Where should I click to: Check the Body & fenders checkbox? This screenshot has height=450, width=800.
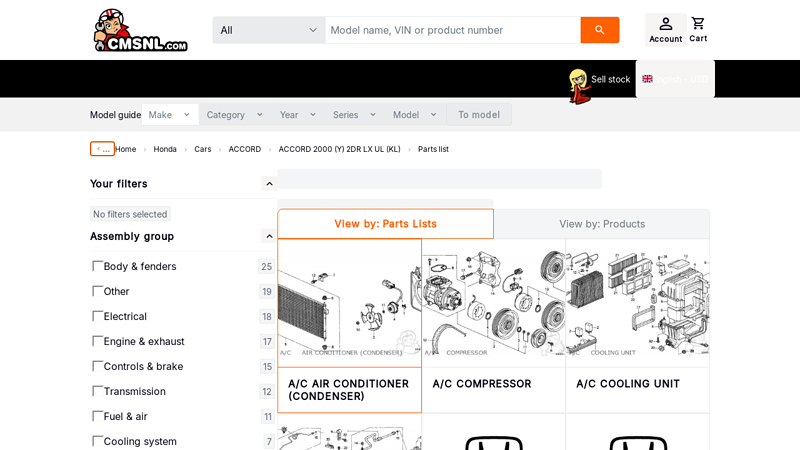[x=97, y=266]
